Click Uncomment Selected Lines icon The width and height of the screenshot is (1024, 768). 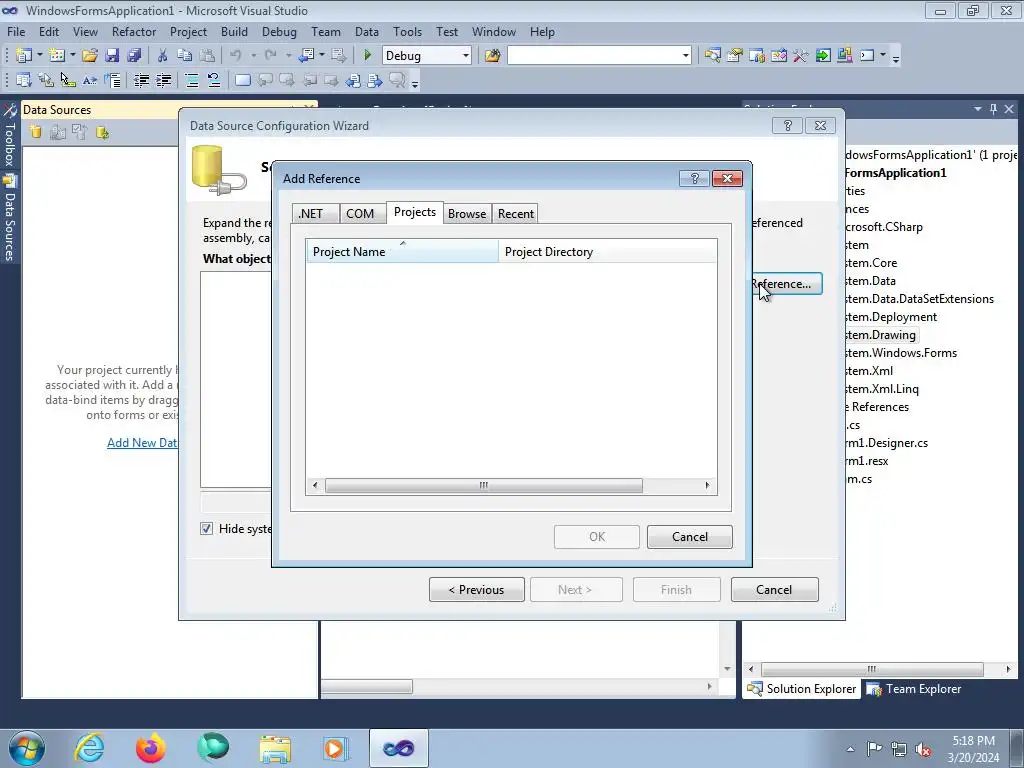[x=214, y=80]
